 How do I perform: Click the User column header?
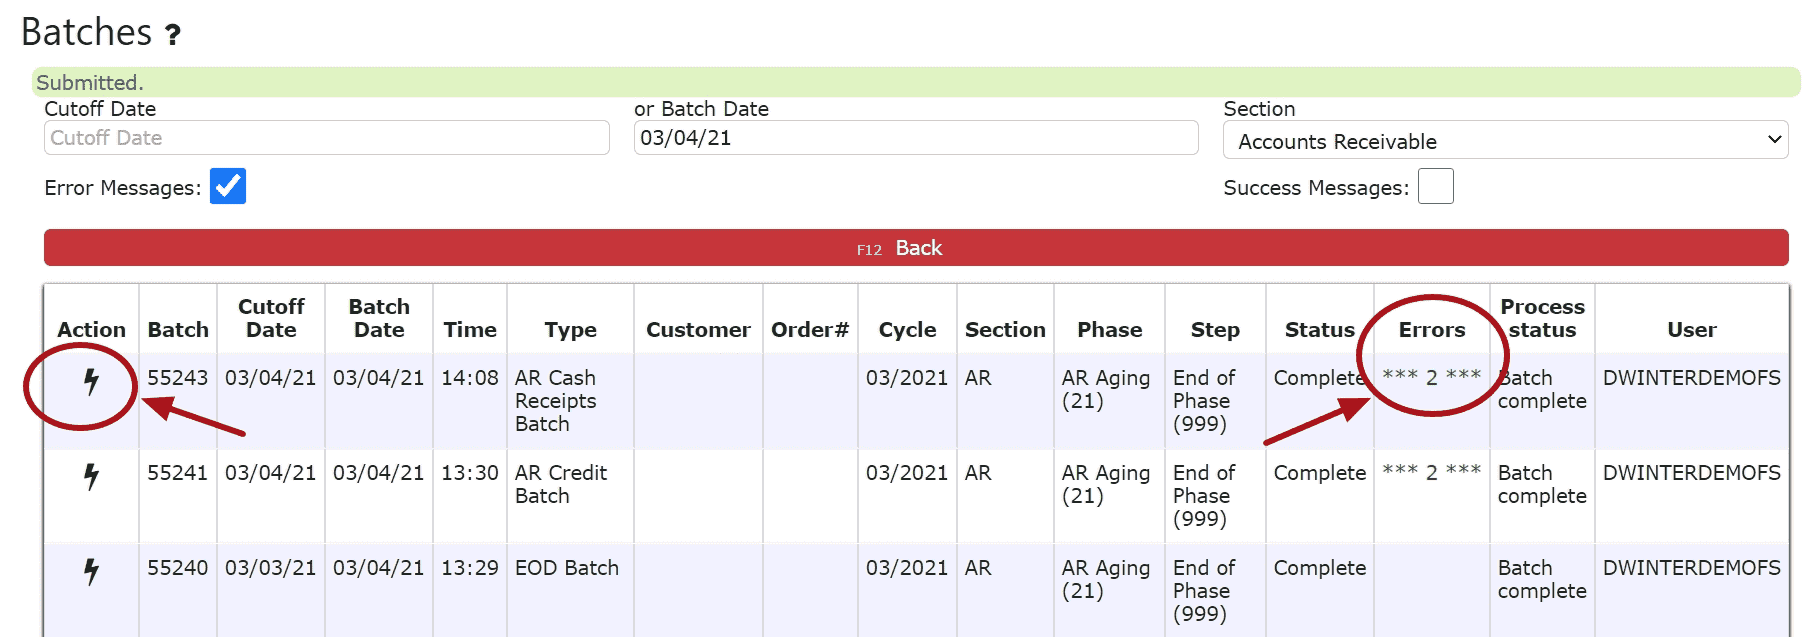[1692, 330]
